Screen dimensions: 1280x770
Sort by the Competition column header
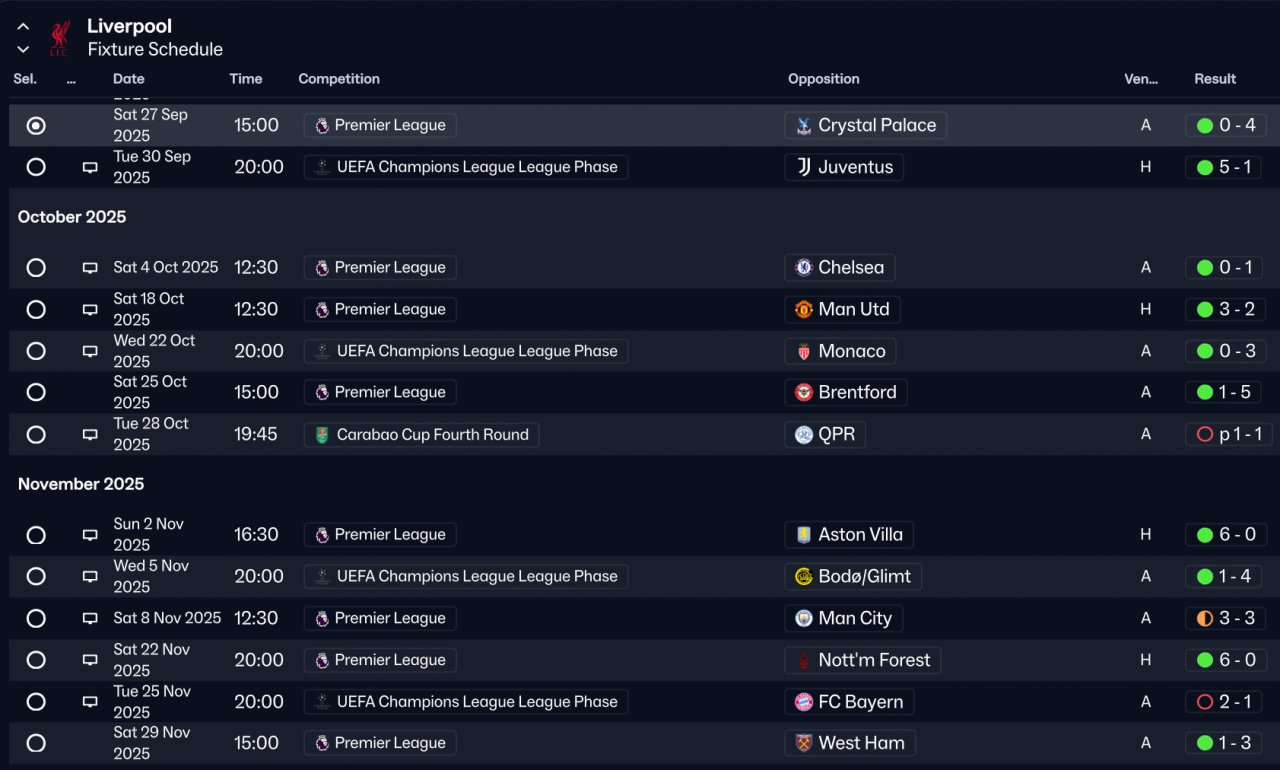[339, 79]
